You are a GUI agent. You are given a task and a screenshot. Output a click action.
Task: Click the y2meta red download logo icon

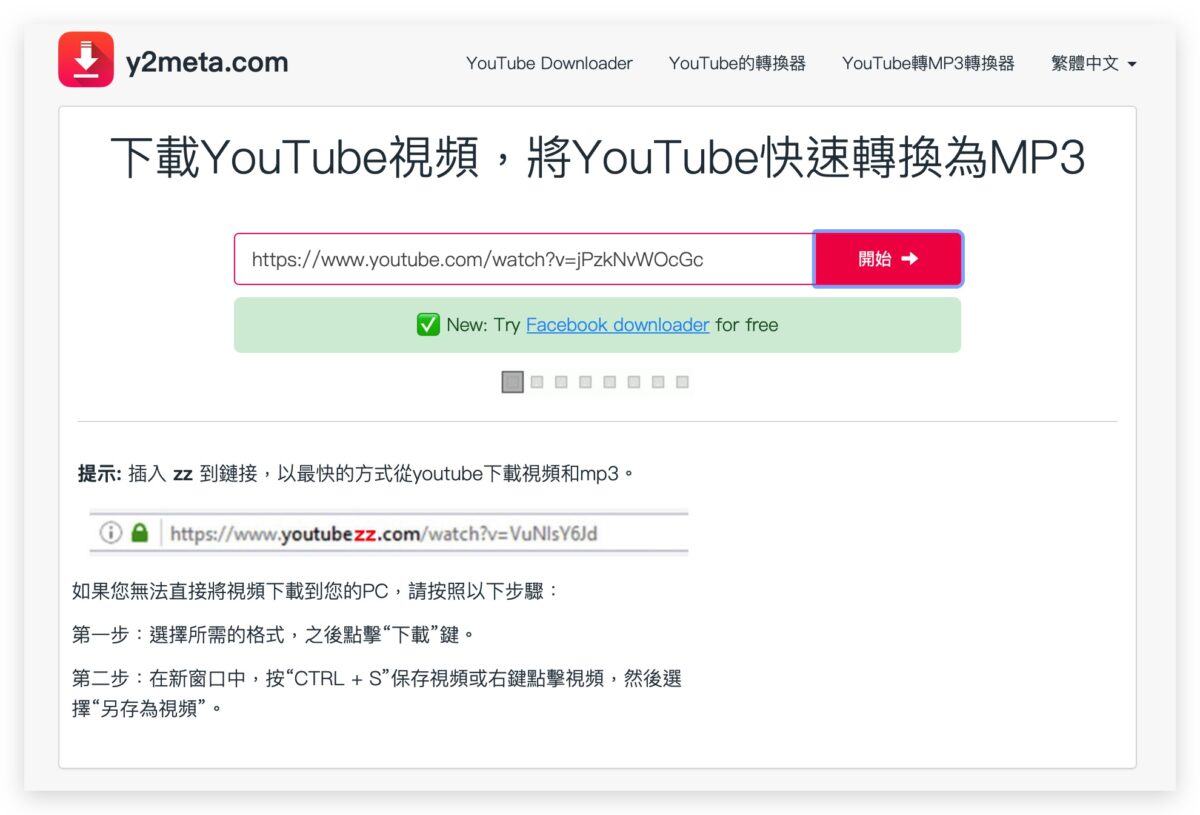coord(86,60)
